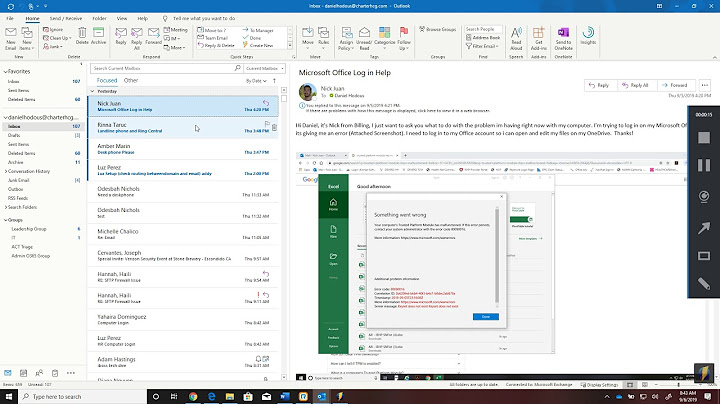Switch to the People view icon
The height and width of the screenshot is (404, 720).
(x=39, y=373)
